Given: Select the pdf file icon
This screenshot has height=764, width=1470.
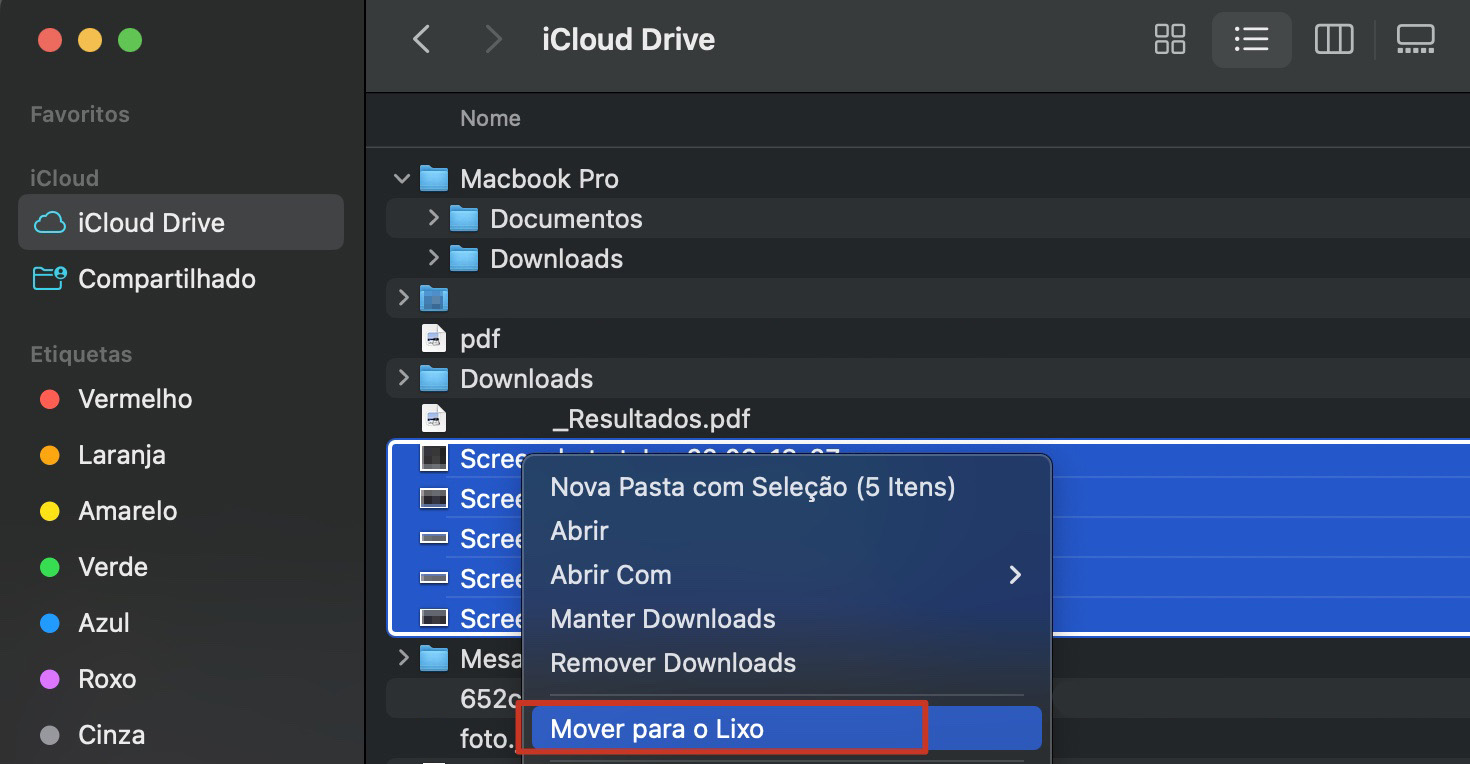Looking at the screenshot, I should [x=435, y=338].
